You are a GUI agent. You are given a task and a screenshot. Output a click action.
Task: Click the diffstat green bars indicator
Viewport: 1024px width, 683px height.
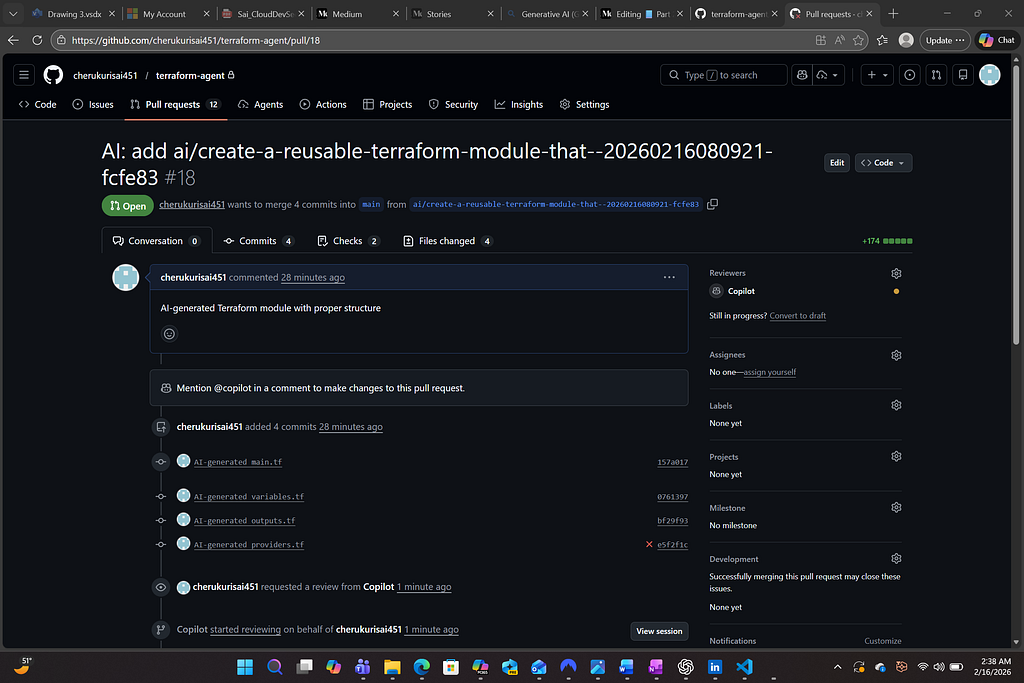[x=897, y=241]
